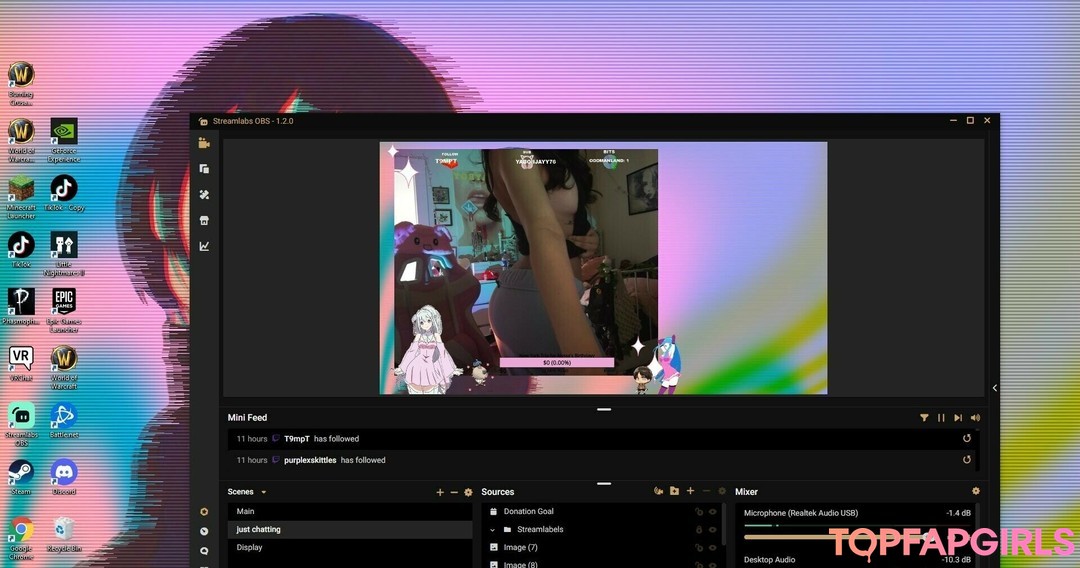The width and height of the screenshot is (1080, 568).
Task: Expand the right side panel chevron
Action: (995, 388)
